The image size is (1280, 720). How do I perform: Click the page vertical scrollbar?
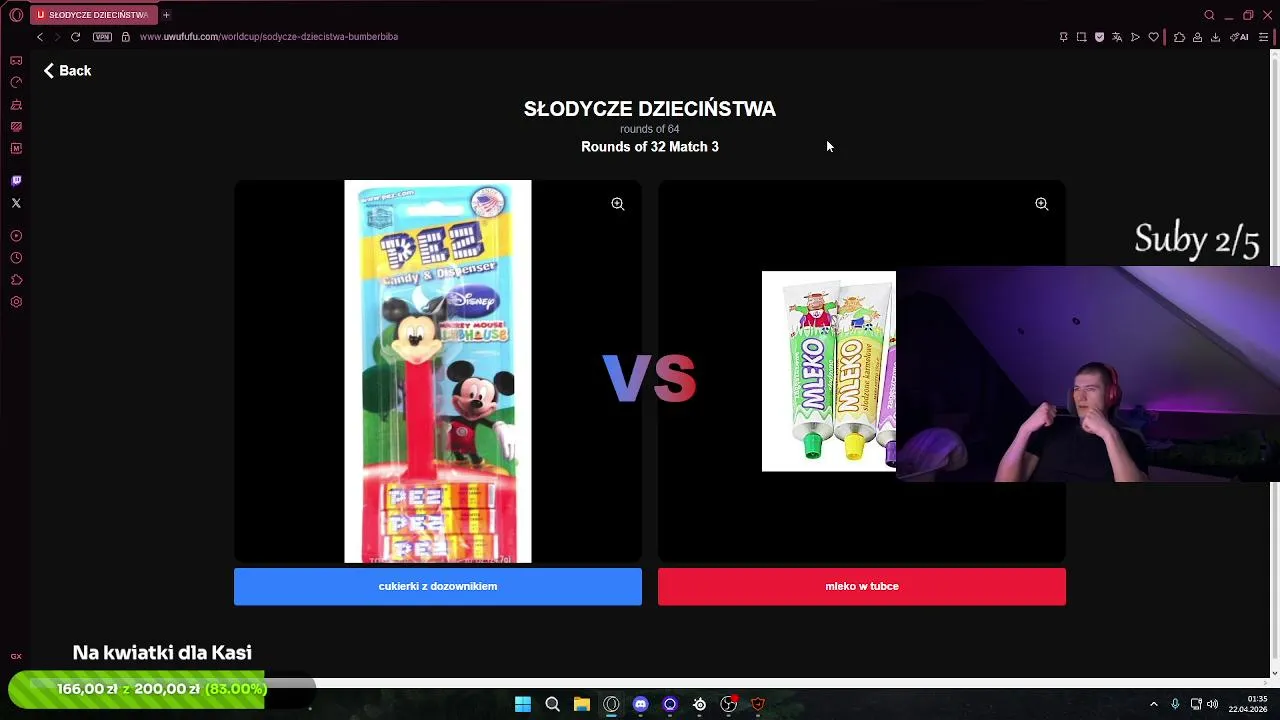click(x=1274, y=362)
